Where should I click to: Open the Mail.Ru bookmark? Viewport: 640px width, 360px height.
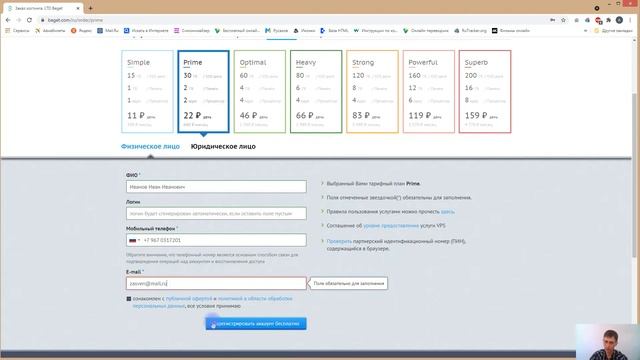(x=108, y=31)
